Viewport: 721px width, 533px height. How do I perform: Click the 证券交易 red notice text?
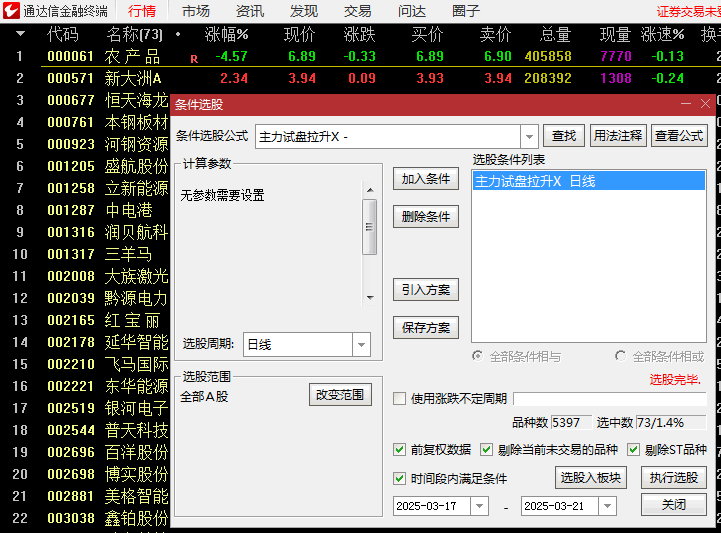[x=688, y=11]
